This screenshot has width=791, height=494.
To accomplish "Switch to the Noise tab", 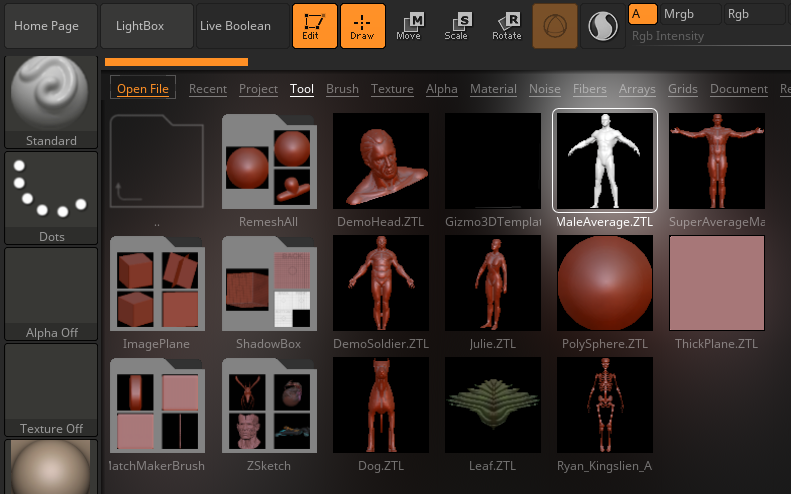I will (544, 89).
